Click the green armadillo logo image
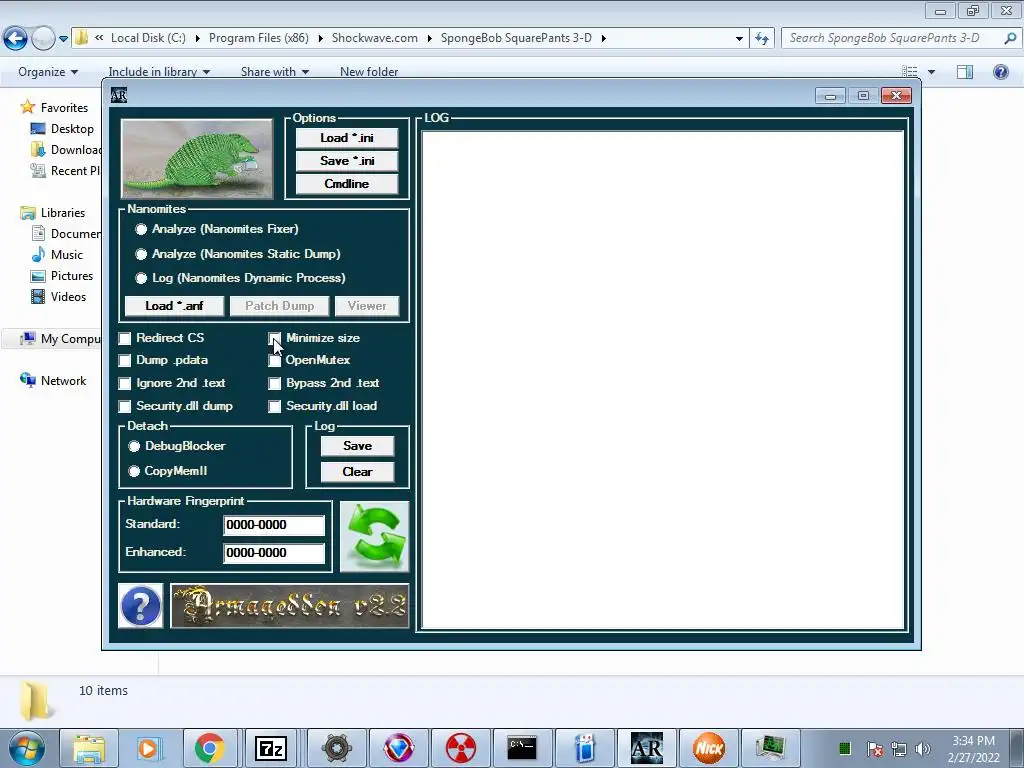Screen dimensions: 1024x768 pos(197,159)
